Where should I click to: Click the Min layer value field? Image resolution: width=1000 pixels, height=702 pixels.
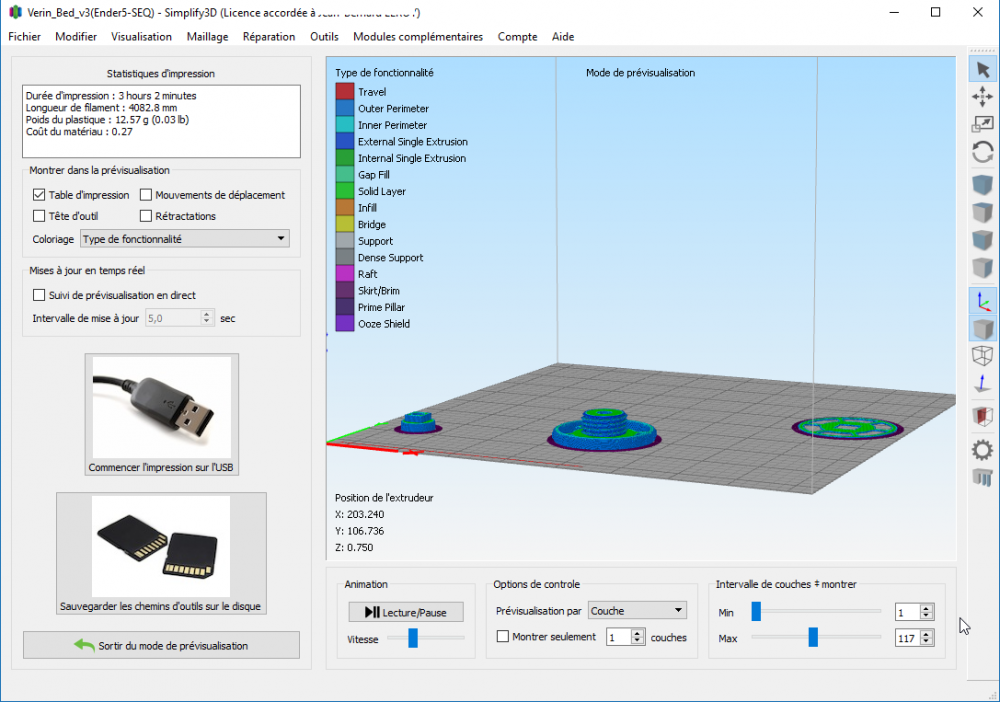(908, 612)
